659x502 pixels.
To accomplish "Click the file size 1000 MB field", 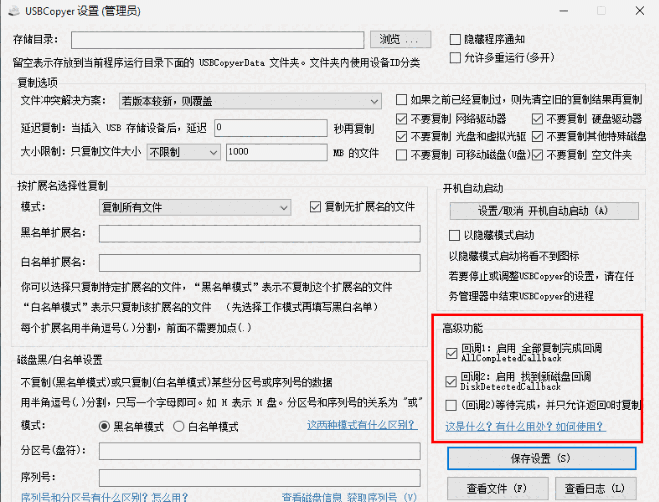I will pos(277,152).
